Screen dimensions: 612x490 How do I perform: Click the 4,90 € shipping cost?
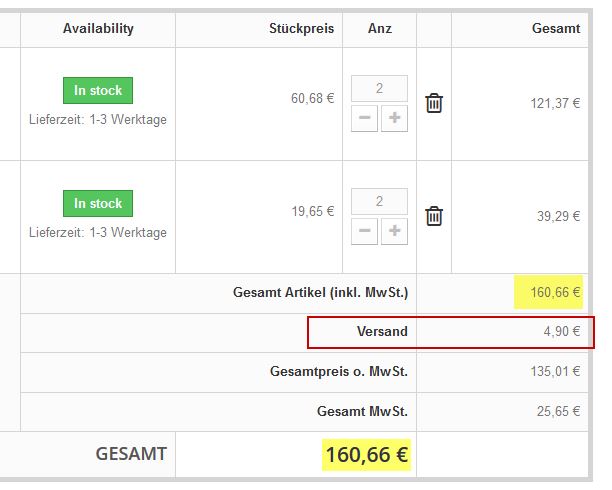coord(562,332)
